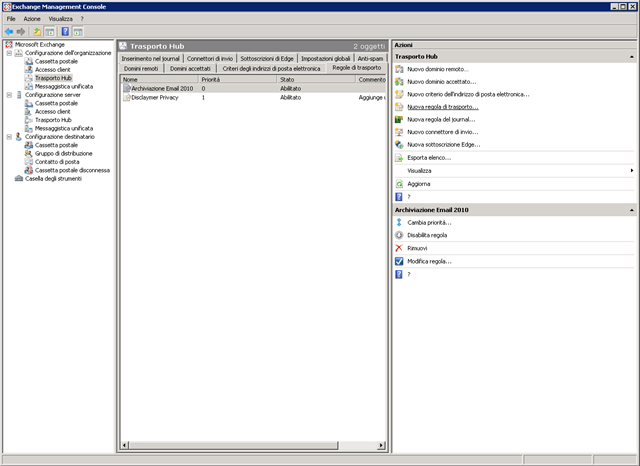Switch to Connettori di invio tab
Screen dimensions: 640x466
pyautogui.click(x=210, y=58)
